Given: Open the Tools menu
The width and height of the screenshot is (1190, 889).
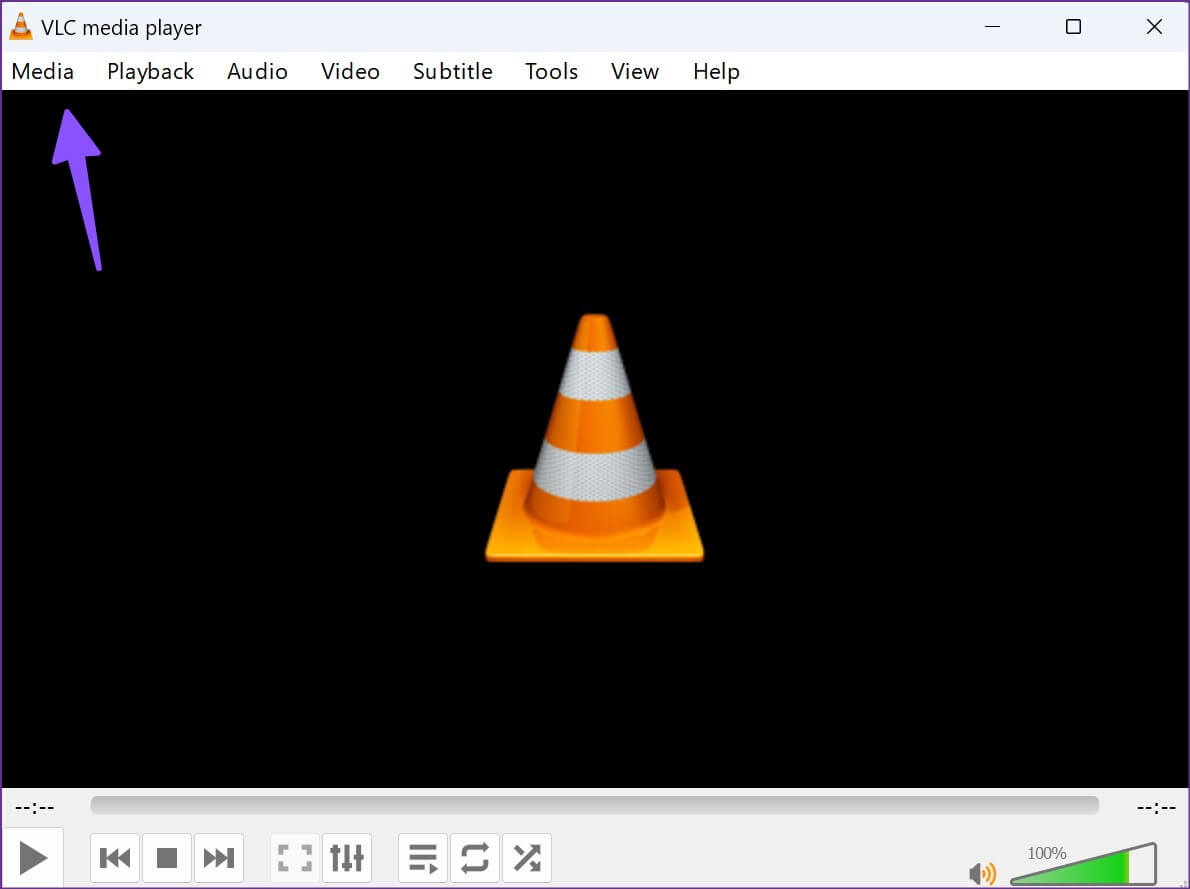Looking at the screenshot, I should click(x=552, y=71).
